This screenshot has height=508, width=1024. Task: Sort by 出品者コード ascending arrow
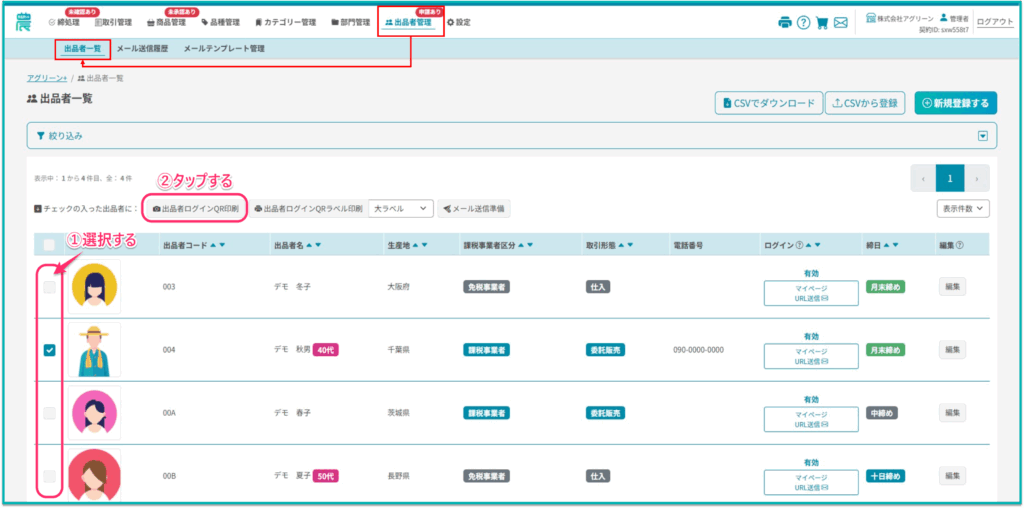pyautogui.click(x=214, y=246)
